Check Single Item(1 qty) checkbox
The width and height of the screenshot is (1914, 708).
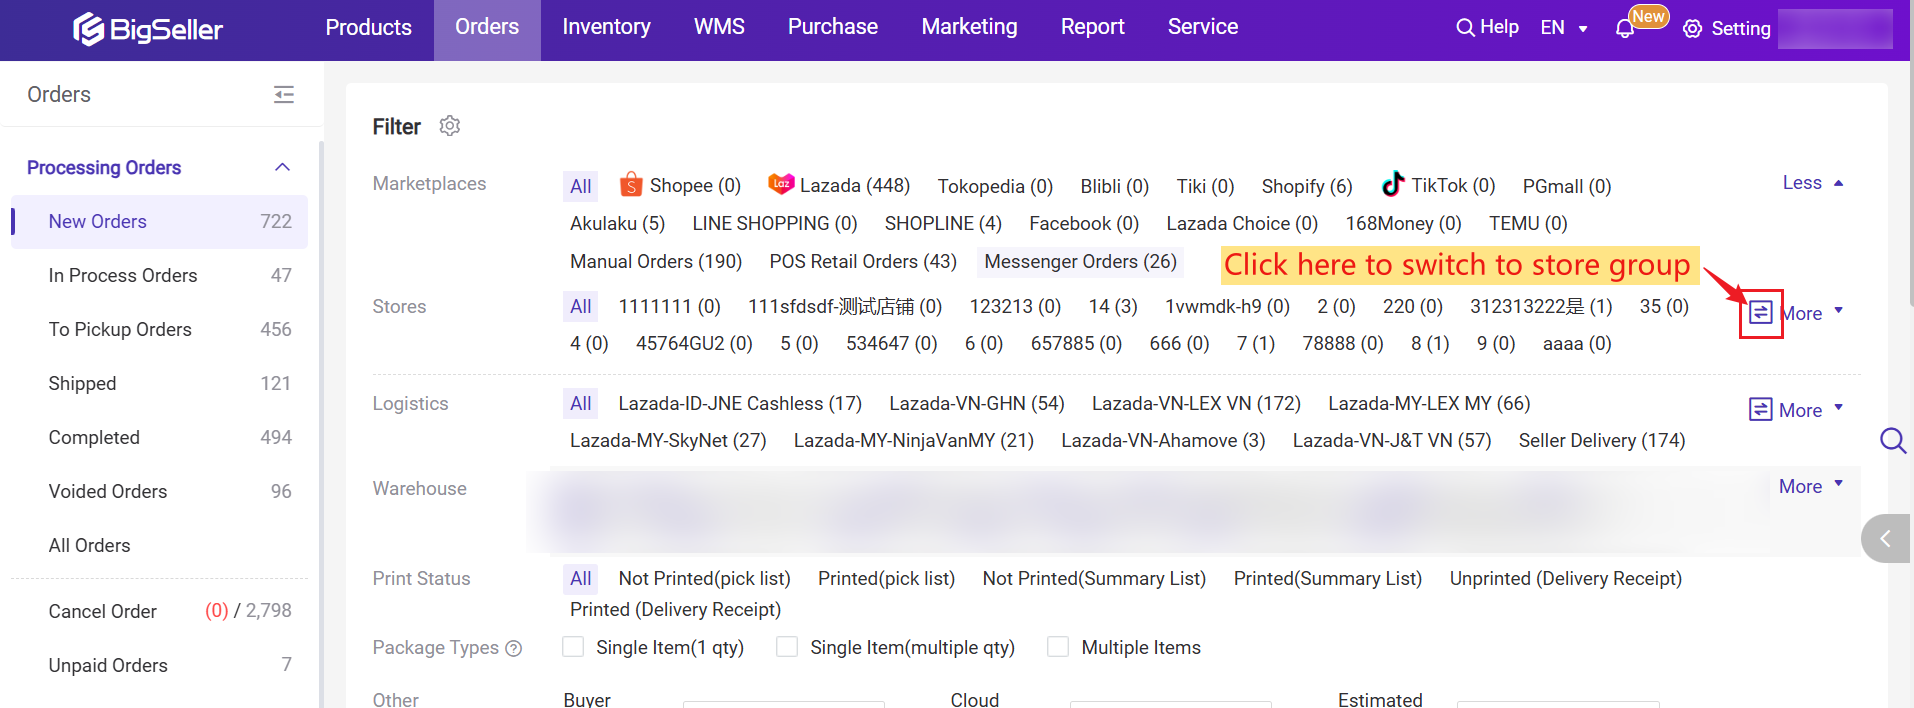tap(573, 647)
